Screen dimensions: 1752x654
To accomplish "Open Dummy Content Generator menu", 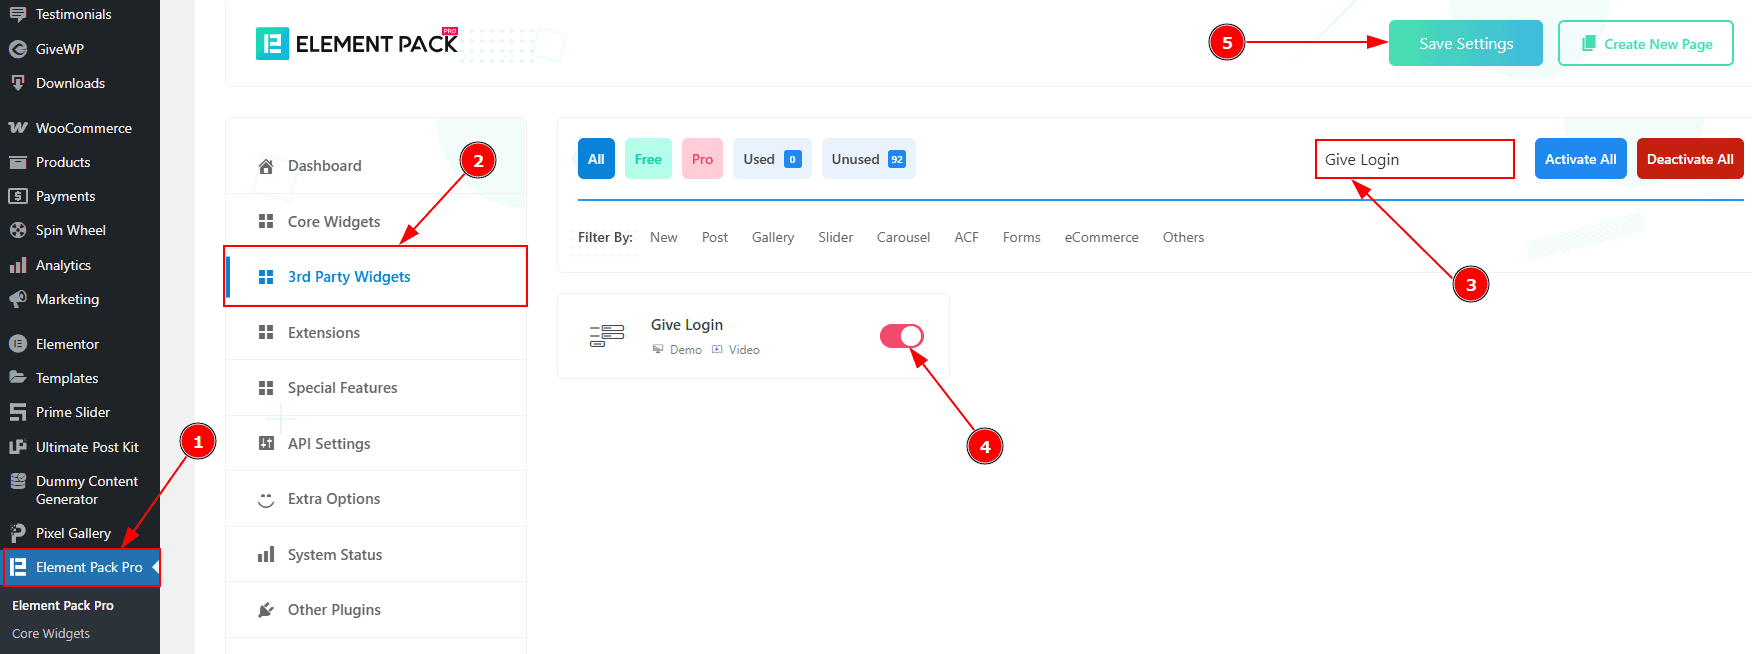I will point(80,490).
